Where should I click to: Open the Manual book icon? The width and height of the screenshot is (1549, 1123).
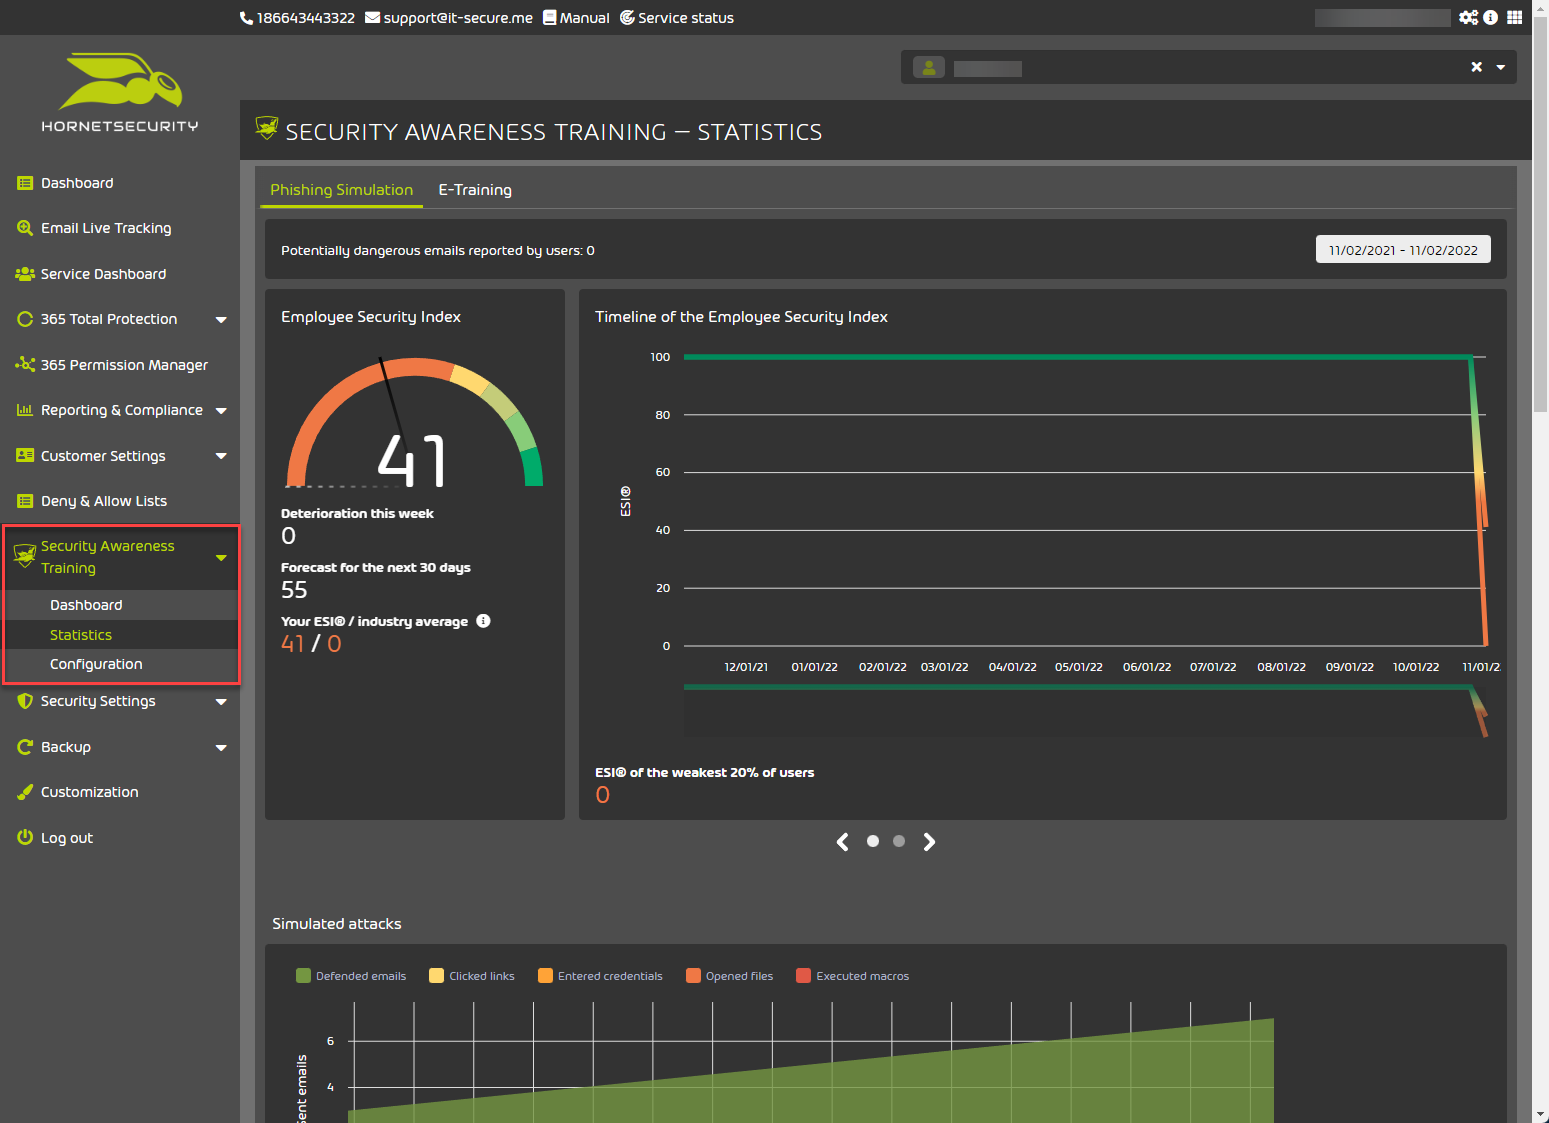549,17
